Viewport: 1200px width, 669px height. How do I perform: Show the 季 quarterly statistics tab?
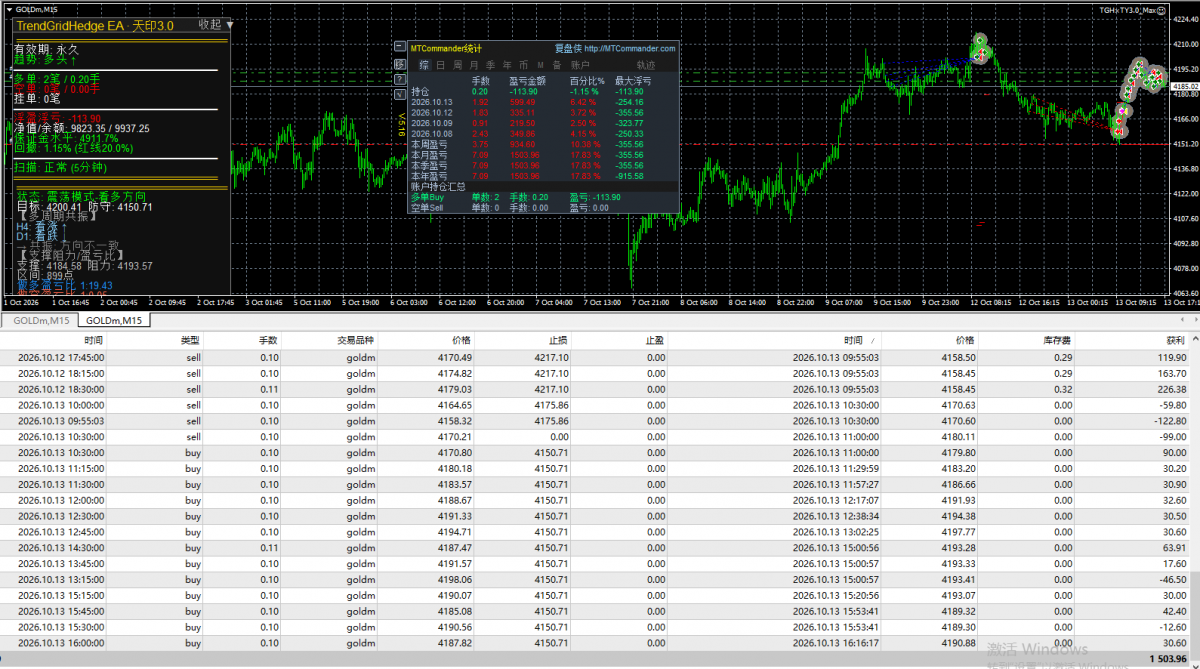(x=490, y=64)
